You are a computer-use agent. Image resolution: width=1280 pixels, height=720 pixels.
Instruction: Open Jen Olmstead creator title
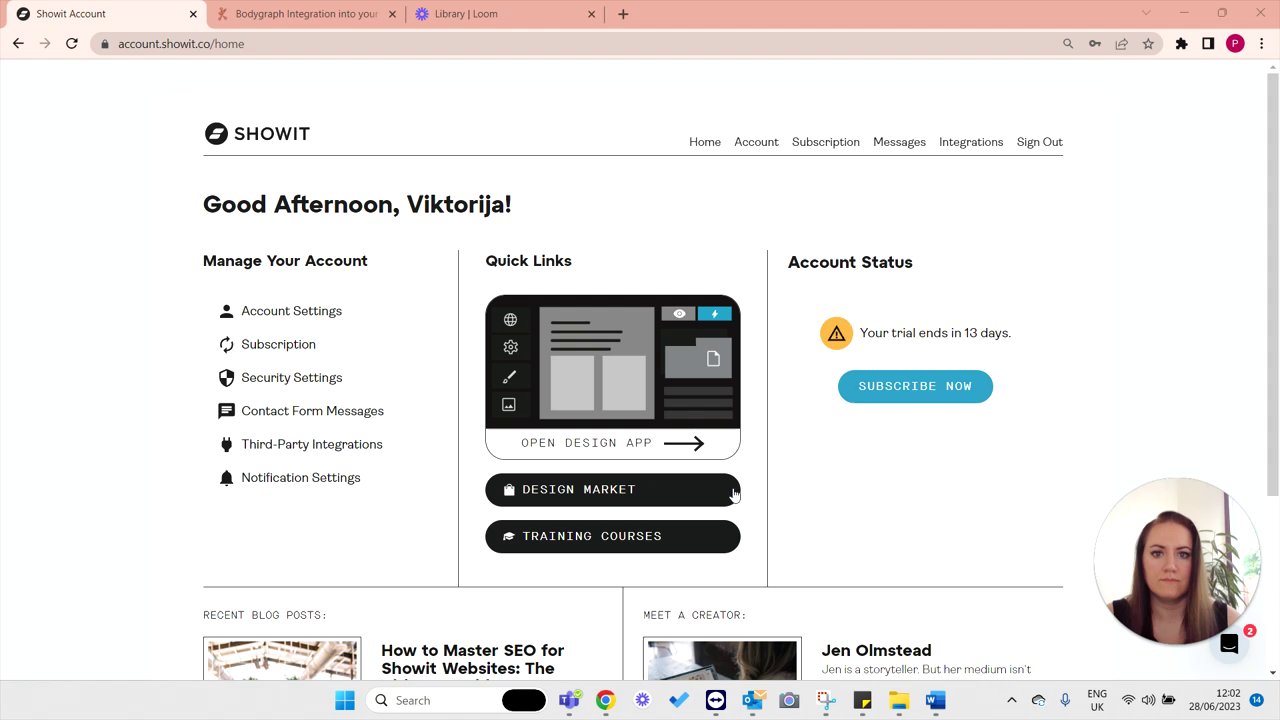876,651
